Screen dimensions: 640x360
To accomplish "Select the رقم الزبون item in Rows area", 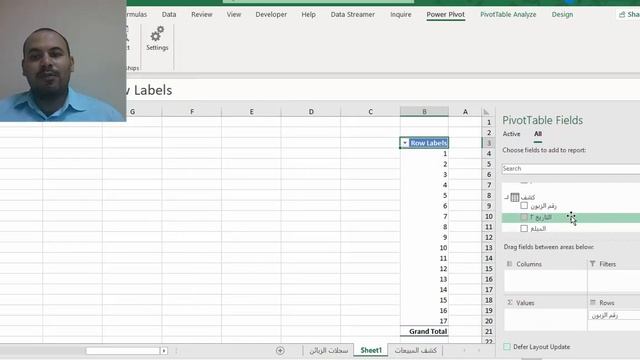I will coord(614,316).
